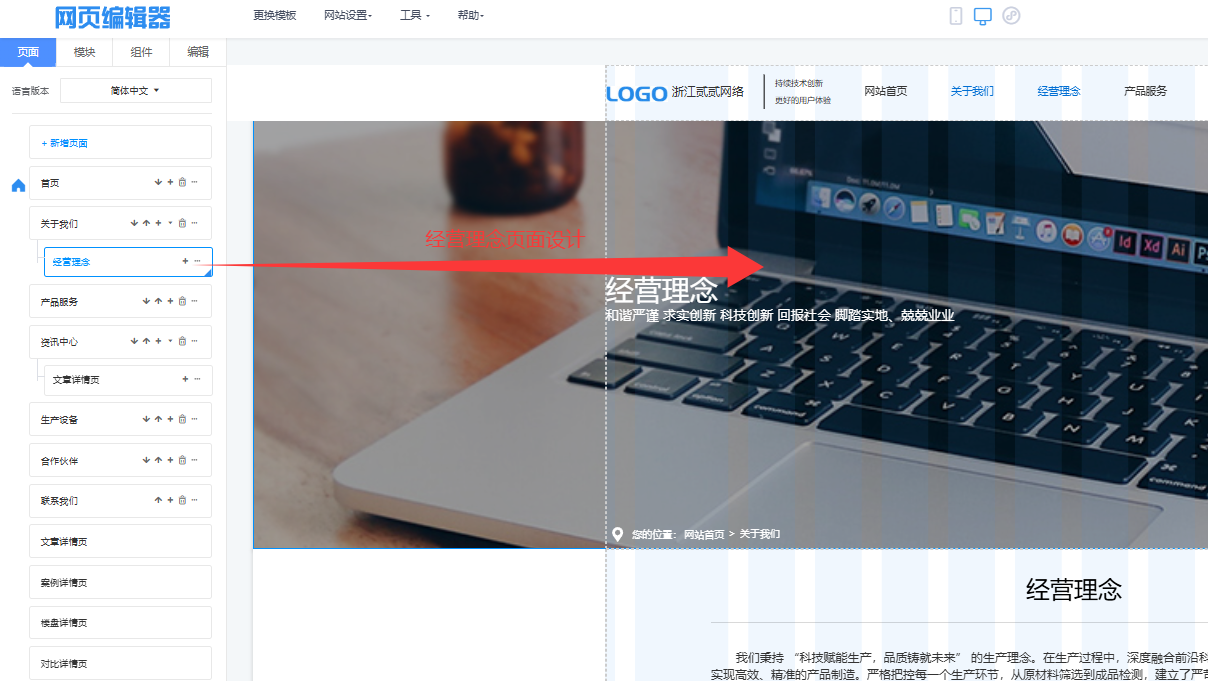Delete the 联系我们 page

click(x=182, y=501)
